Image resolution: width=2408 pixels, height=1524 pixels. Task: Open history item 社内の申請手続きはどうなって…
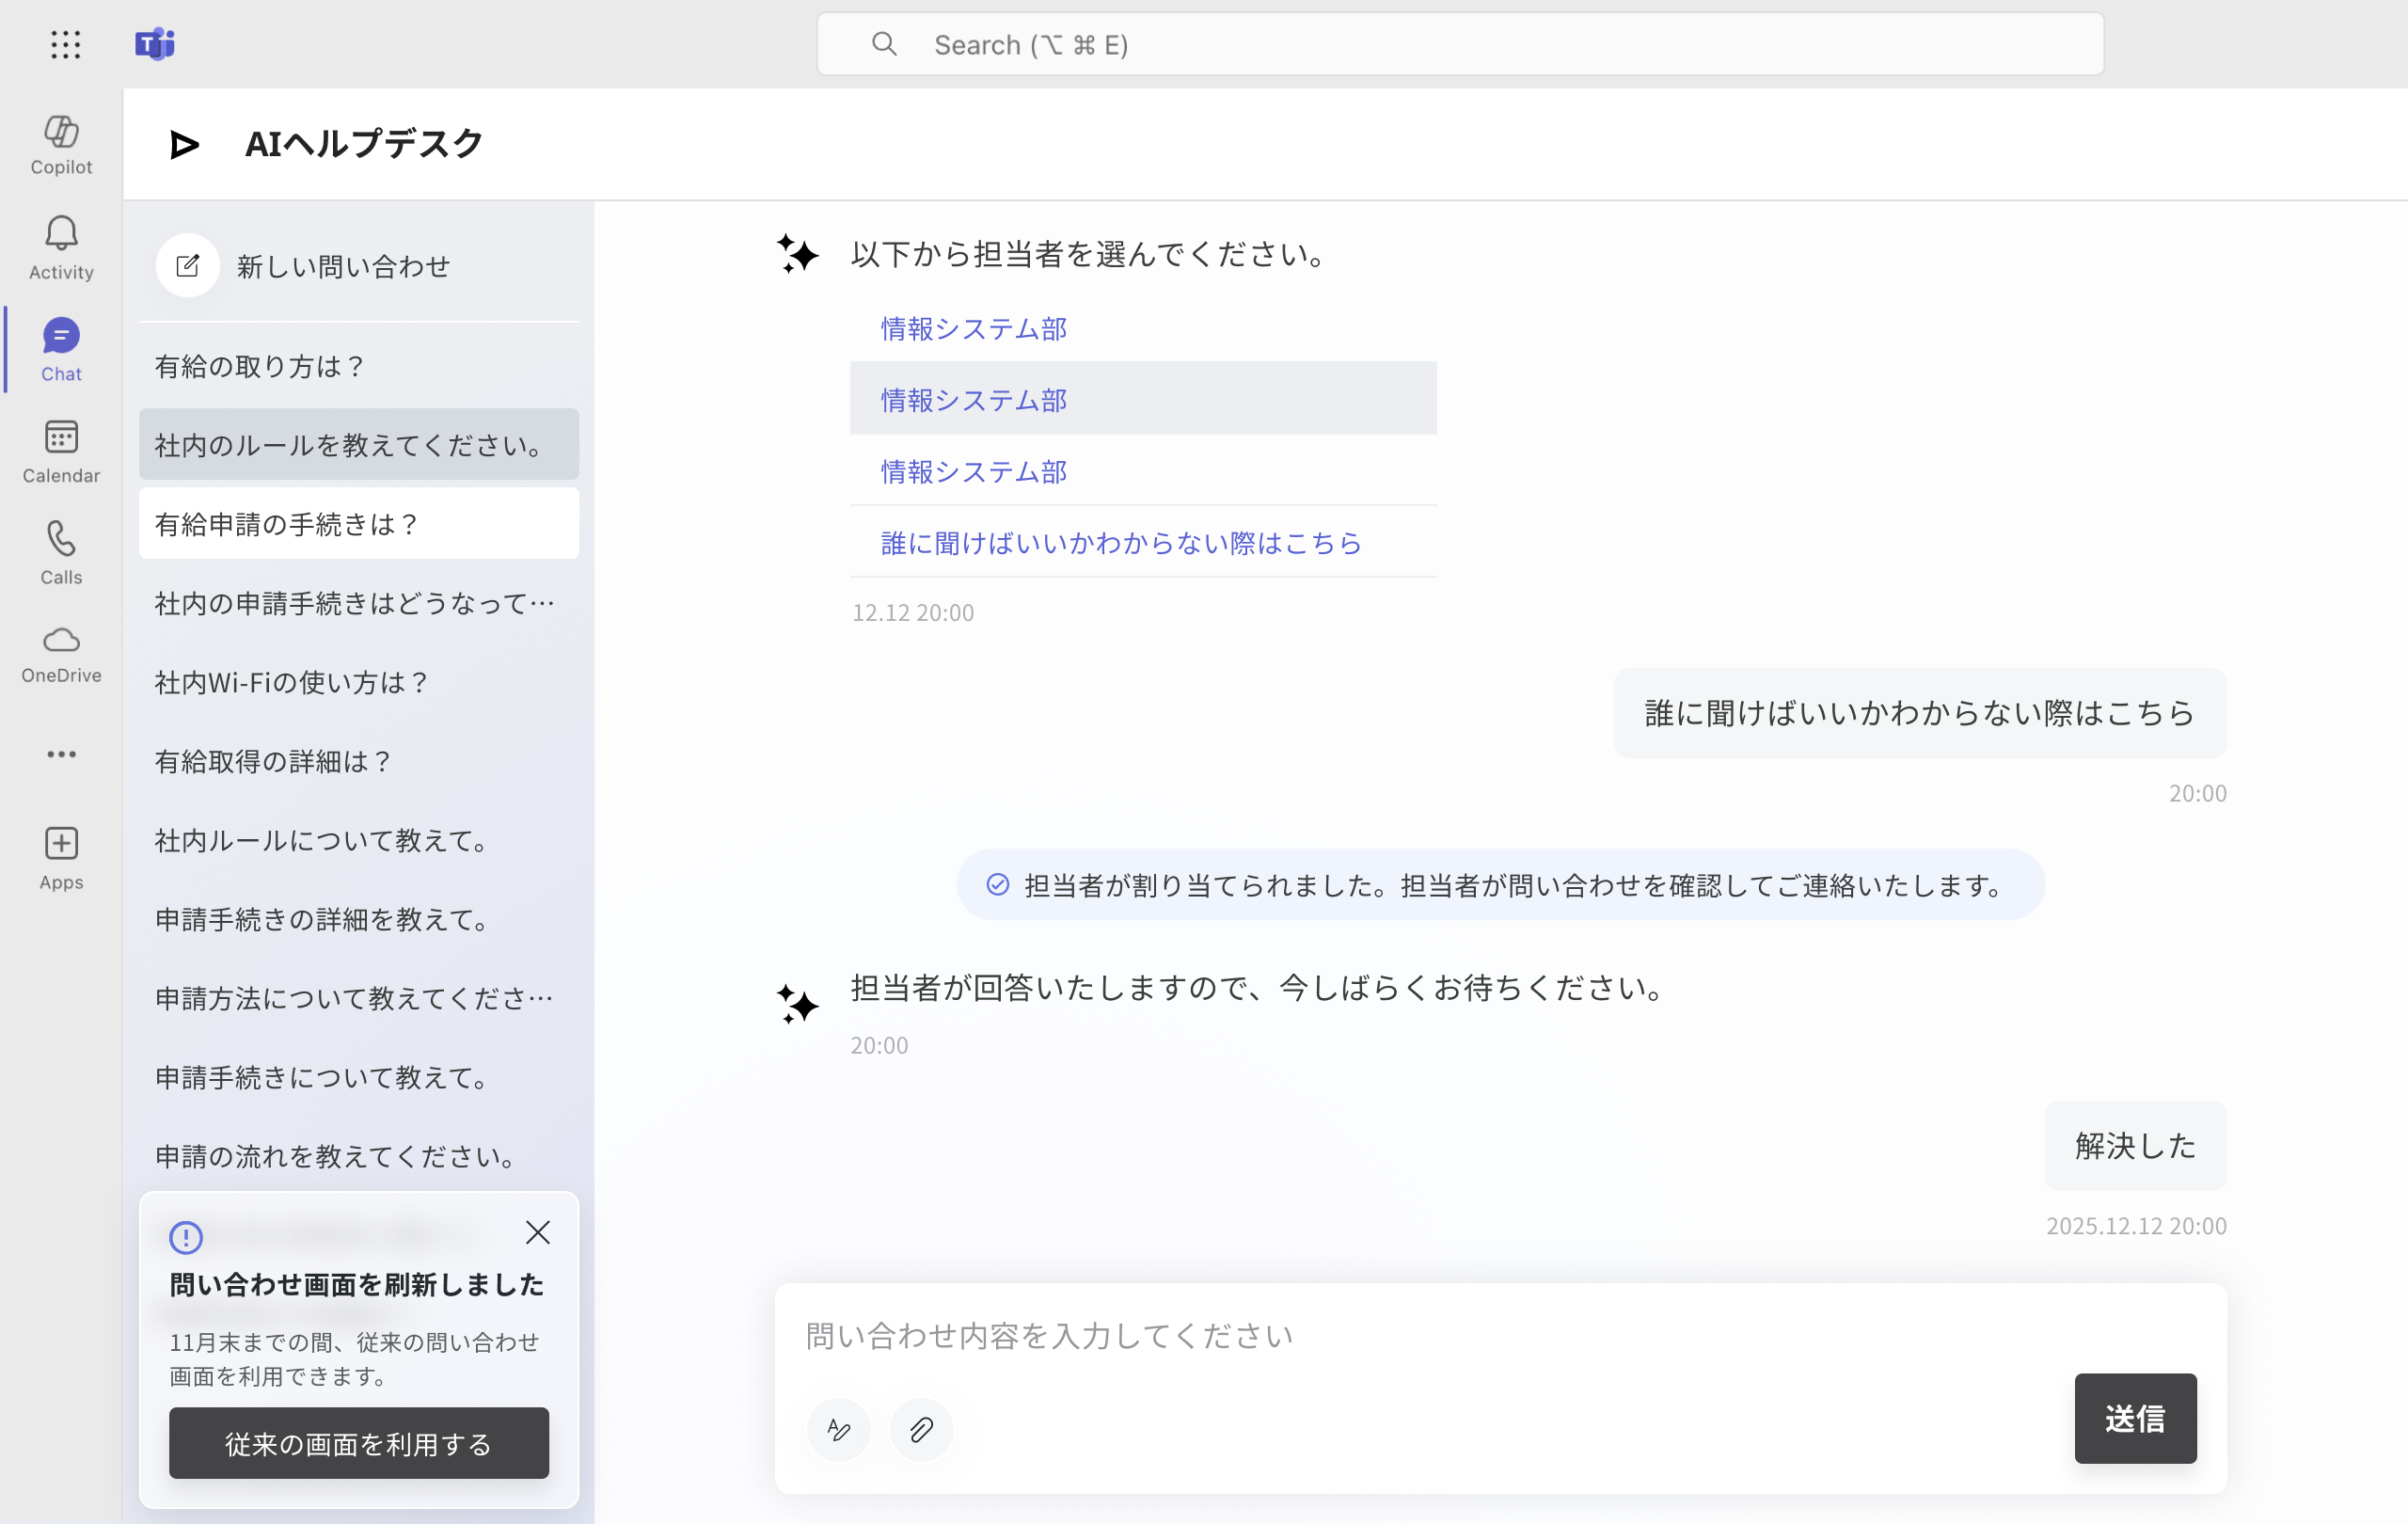click(x=359, y=602)
